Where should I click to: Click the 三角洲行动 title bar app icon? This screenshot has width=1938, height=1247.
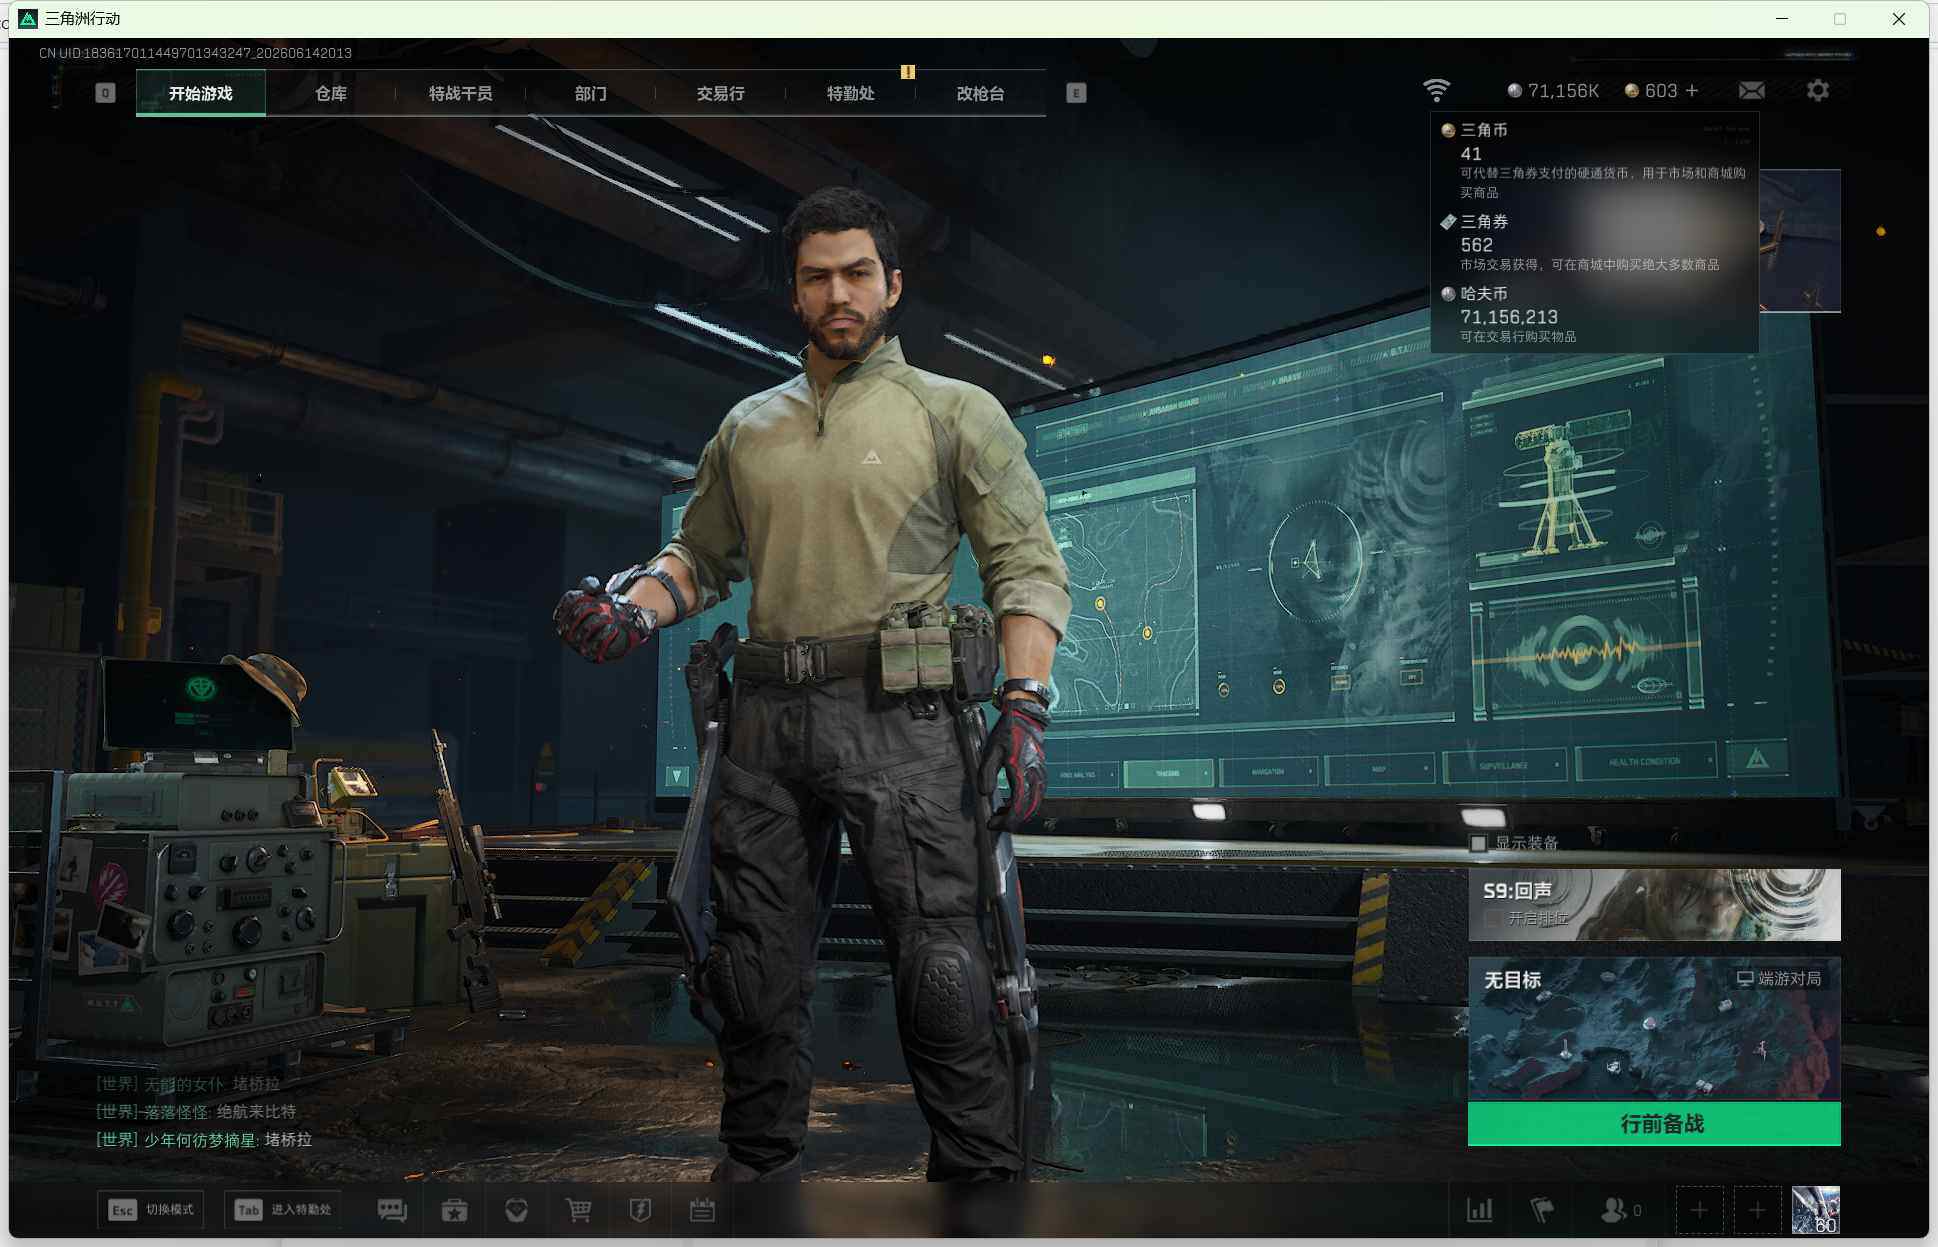click(x=28, y=19)
